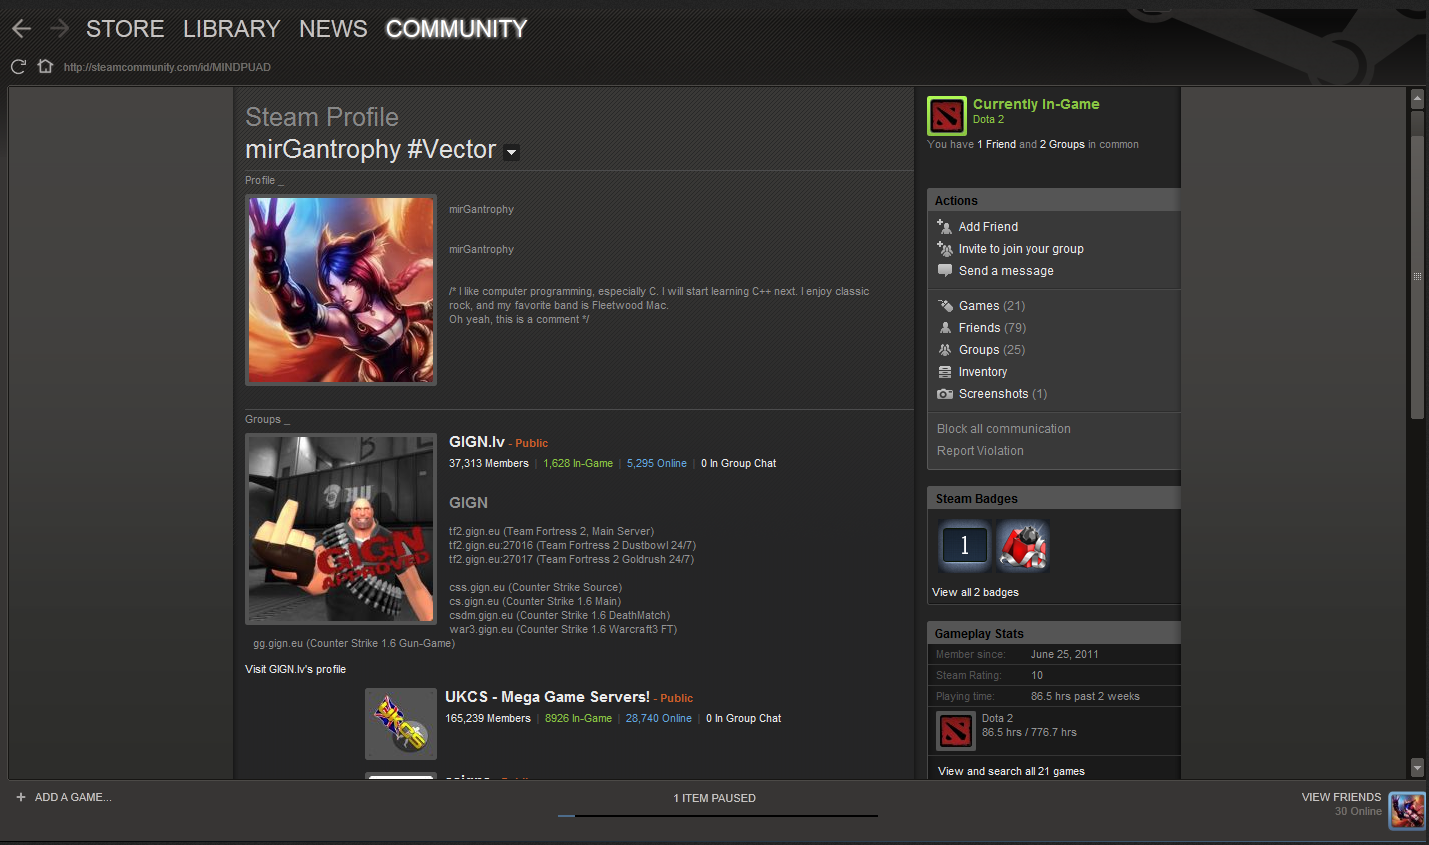The width and height of the screenshot is (1429, 845).
Task: Open Games (21) list
Action: coord(992,306)
